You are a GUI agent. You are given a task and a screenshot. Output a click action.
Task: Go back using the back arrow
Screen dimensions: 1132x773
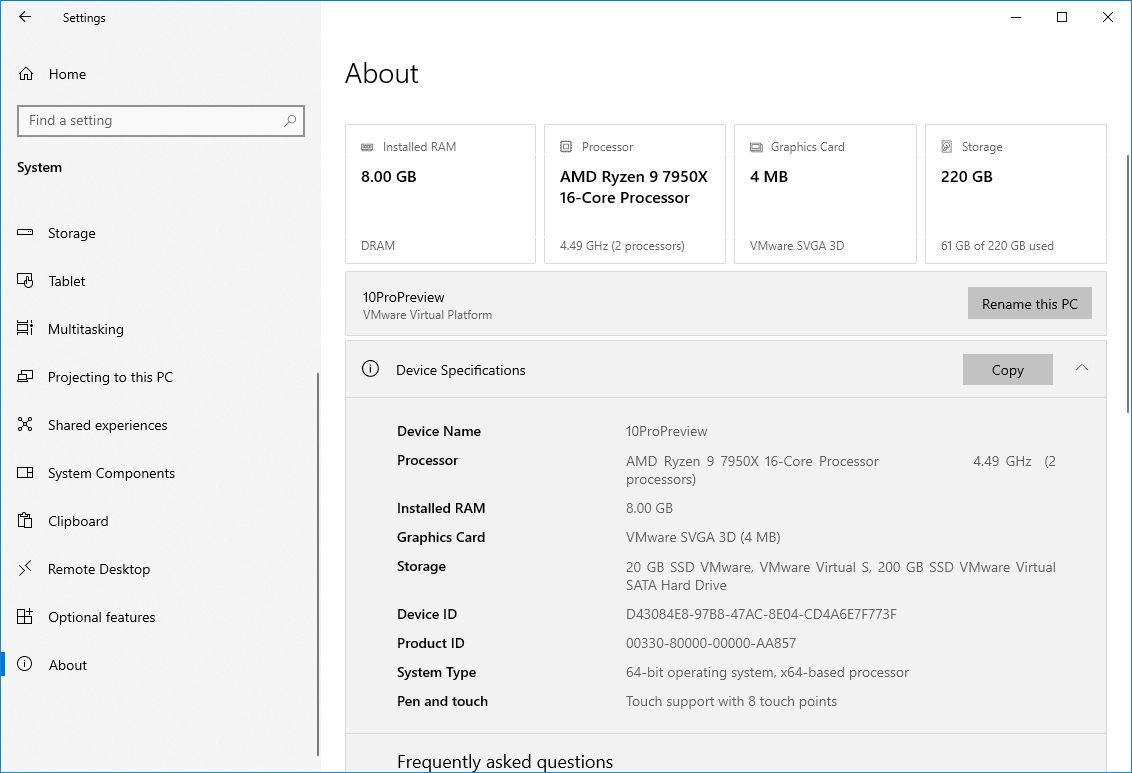pyautogui.click(x=25, y=17)
